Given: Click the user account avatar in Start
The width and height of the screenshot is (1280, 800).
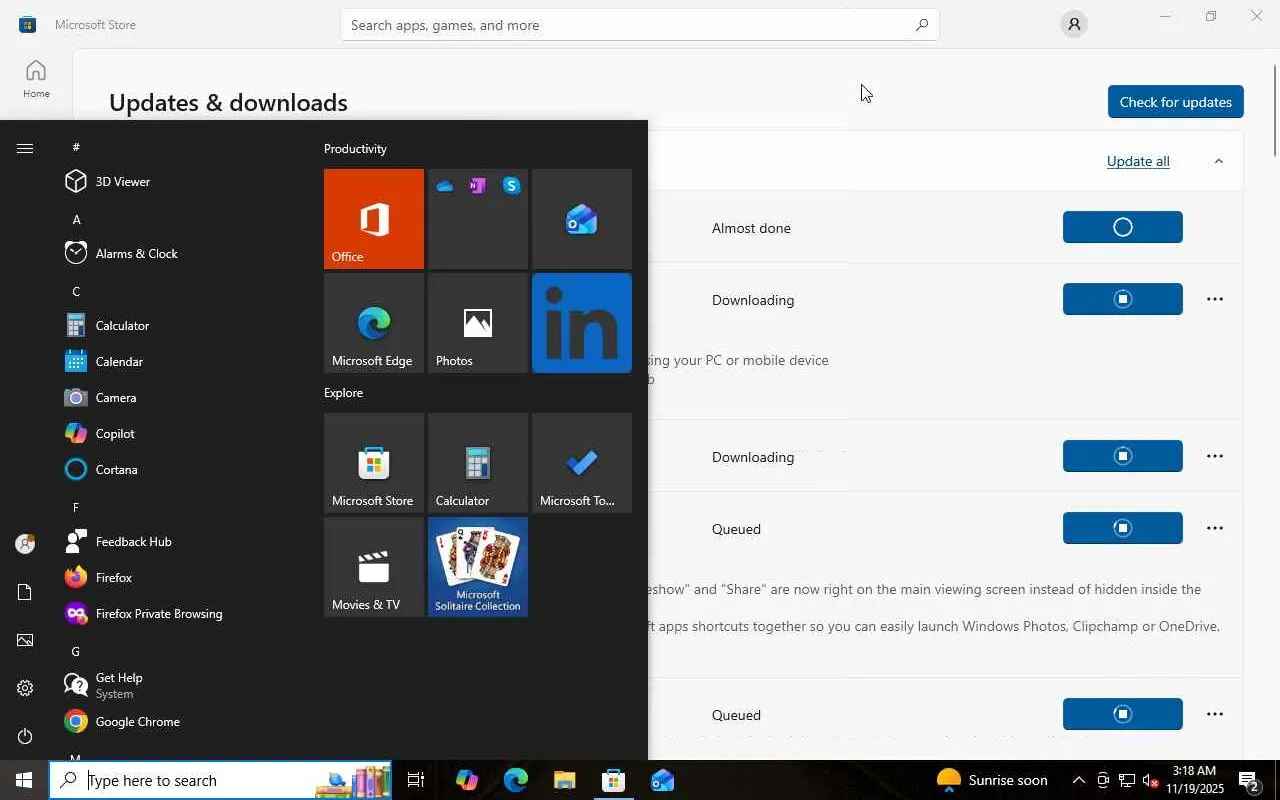Looking at the screenshot, I should pos(25,544).
